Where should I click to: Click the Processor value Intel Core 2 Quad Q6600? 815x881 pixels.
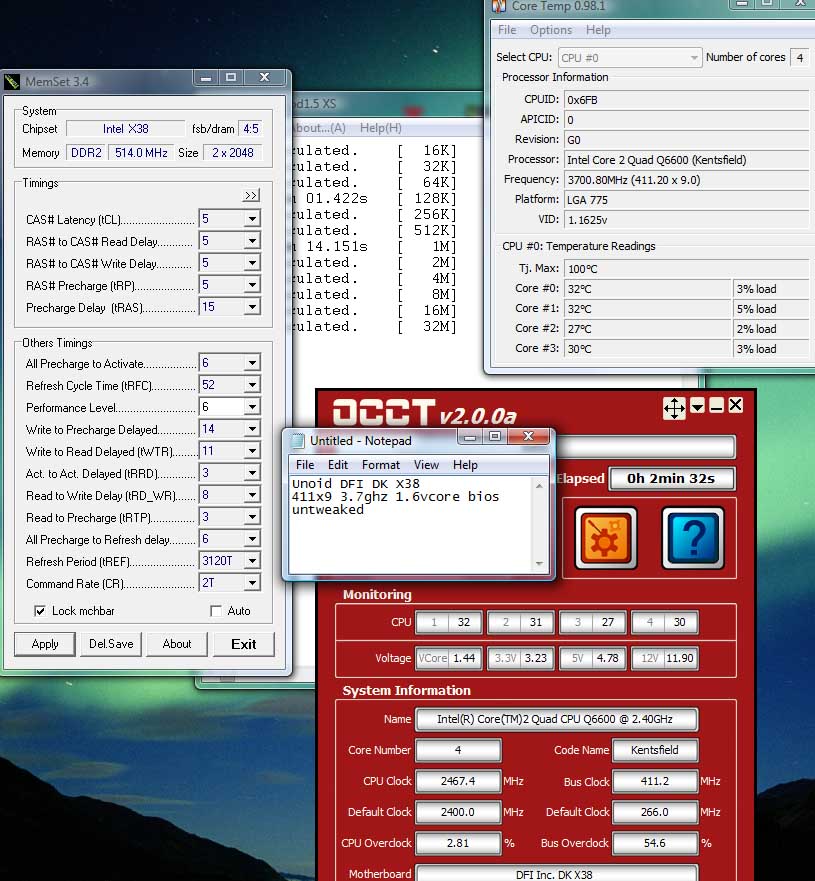click(686, 160)
